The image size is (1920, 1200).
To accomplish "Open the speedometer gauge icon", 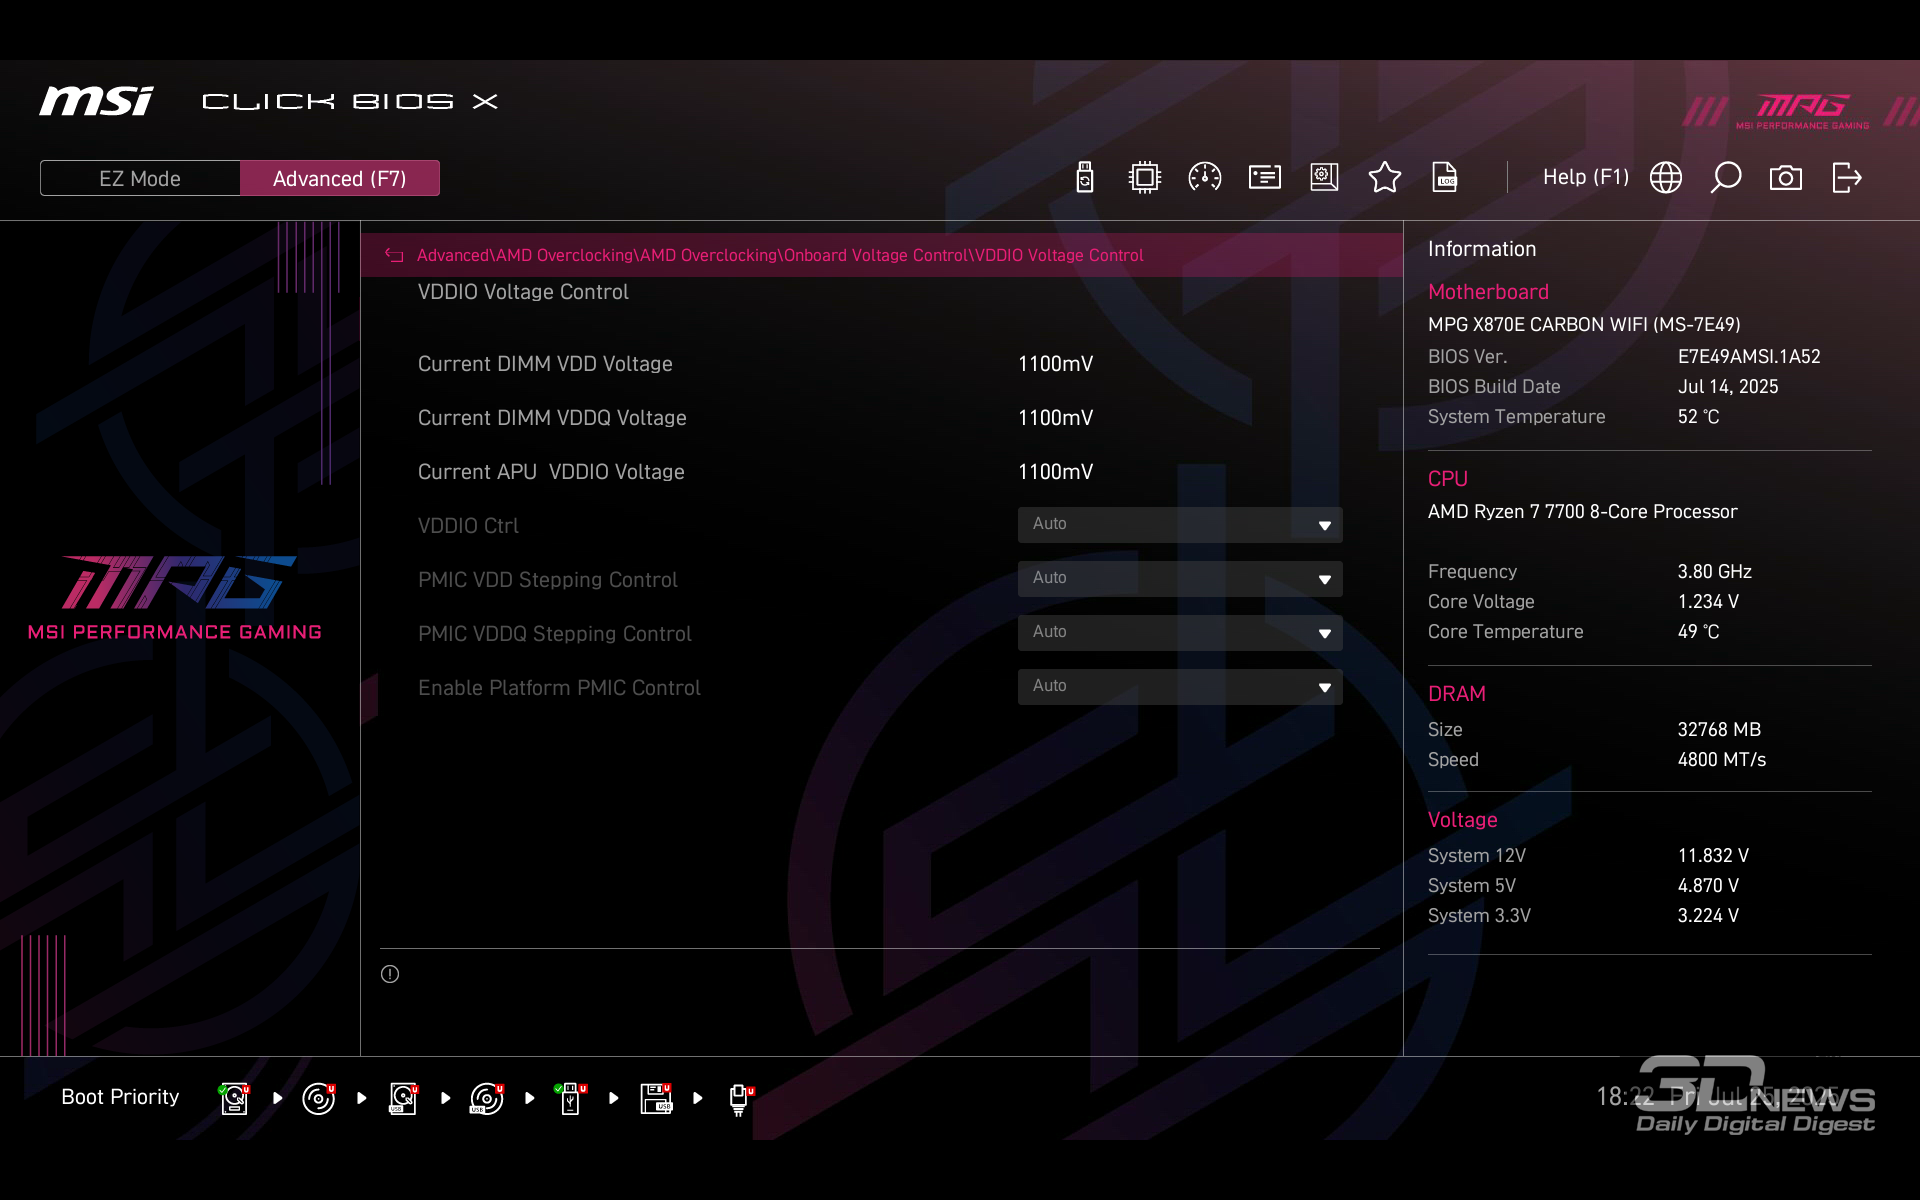I will pos(1205,178).
